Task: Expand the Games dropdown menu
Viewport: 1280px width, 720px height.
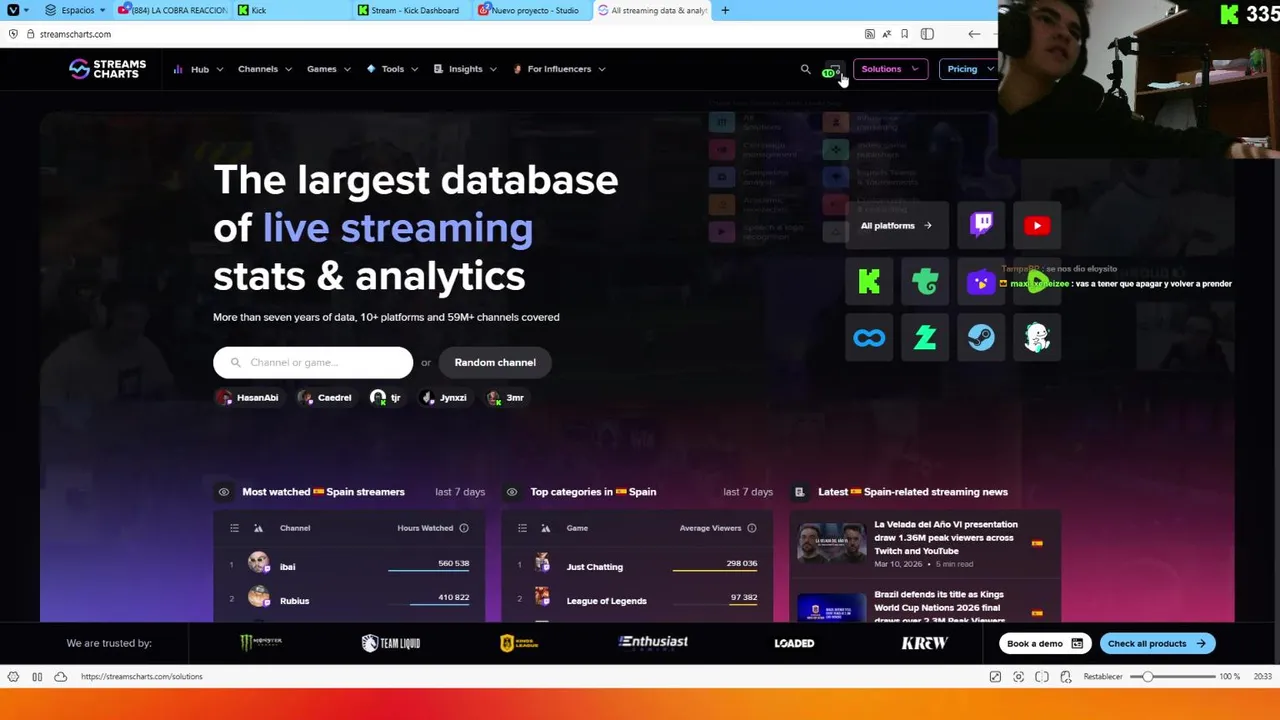Action: [329, 69]
